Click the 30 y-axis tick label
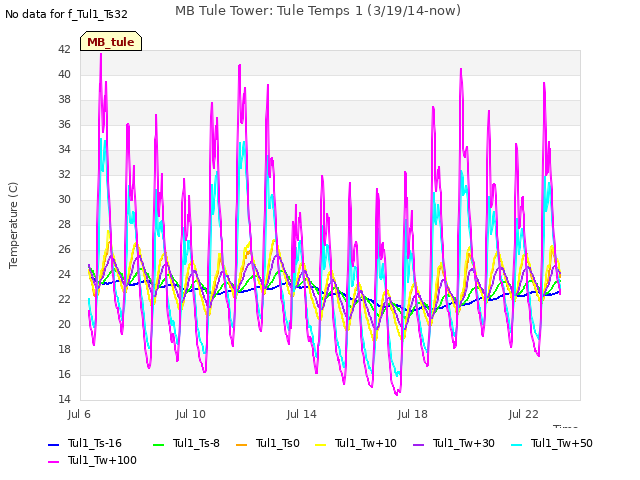The height and width of the screenshot is (480, 640). 64,199
